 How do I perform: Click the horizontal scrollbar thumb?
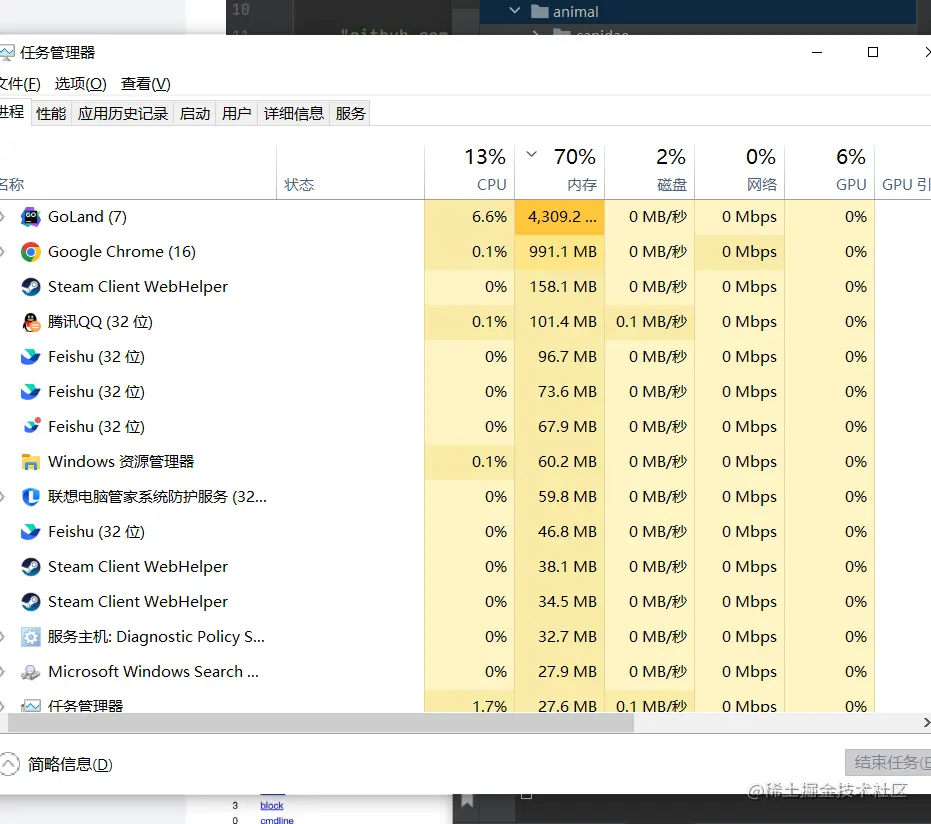[321, 722]
